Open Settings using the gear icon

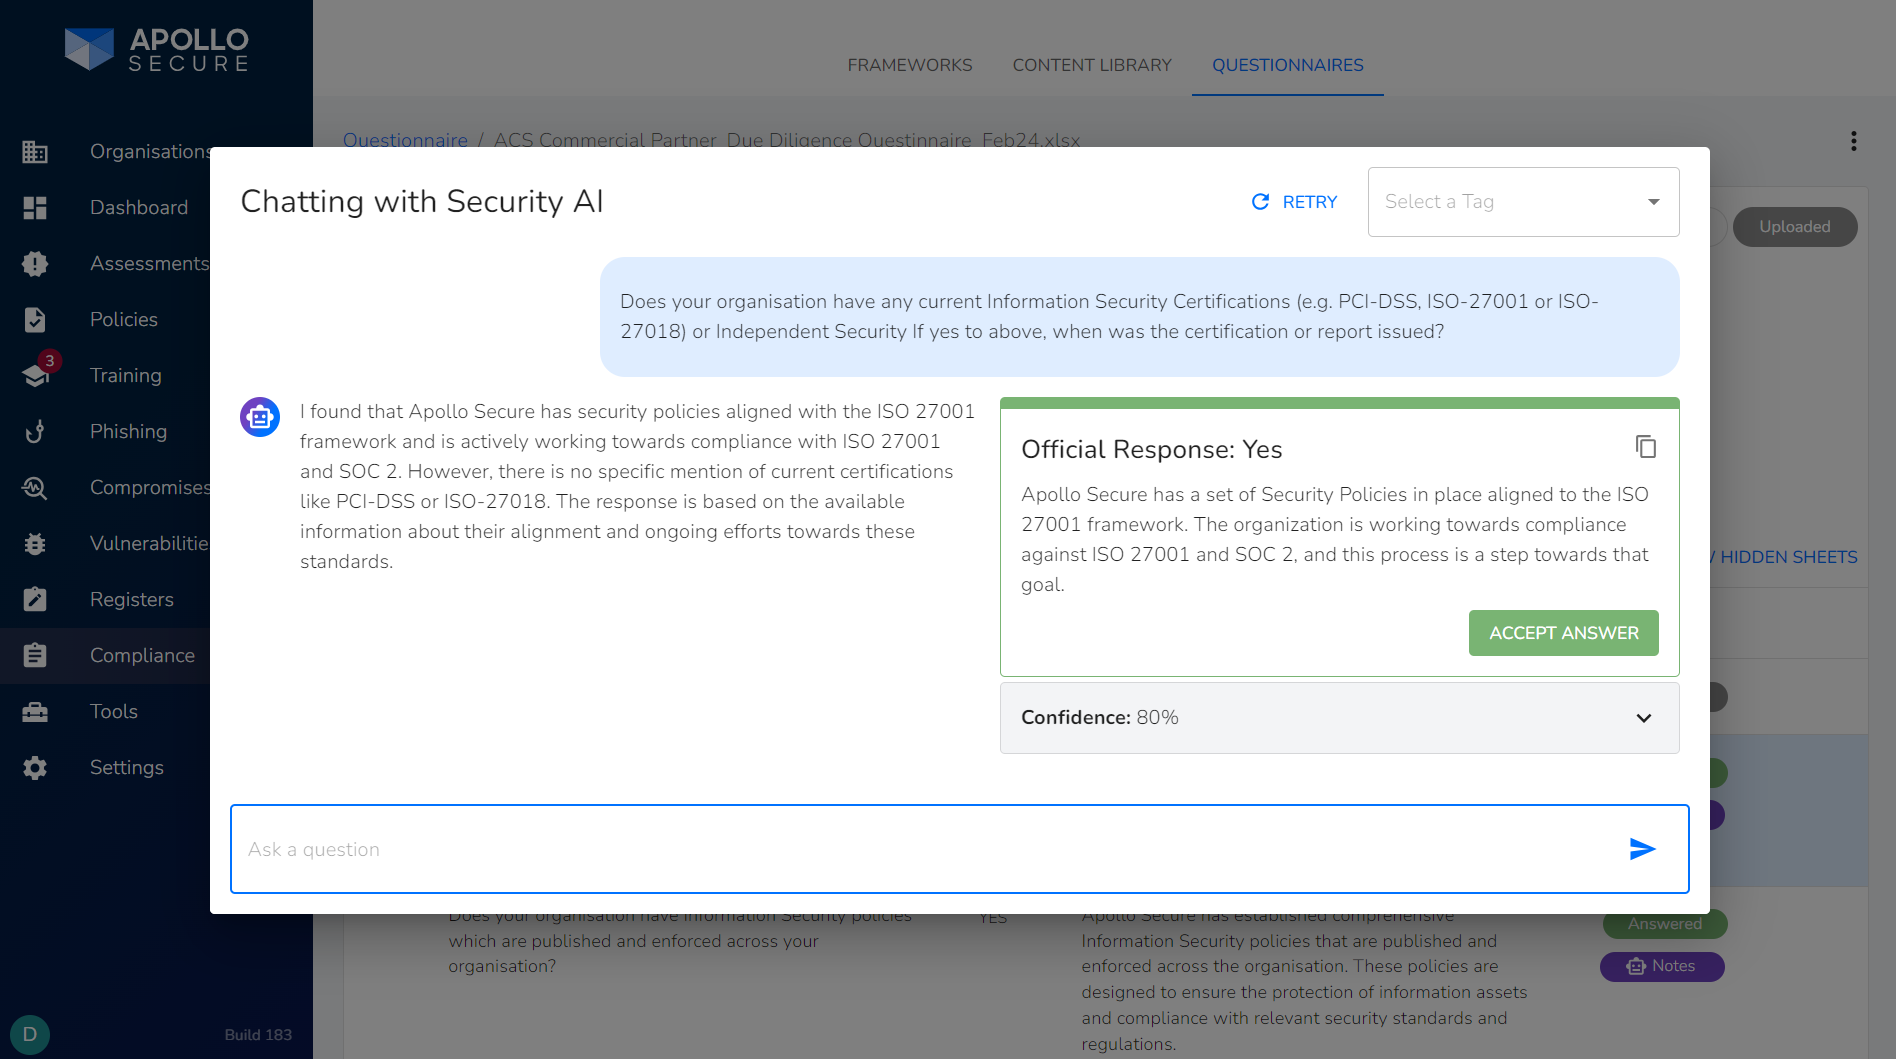coord(35,767)
